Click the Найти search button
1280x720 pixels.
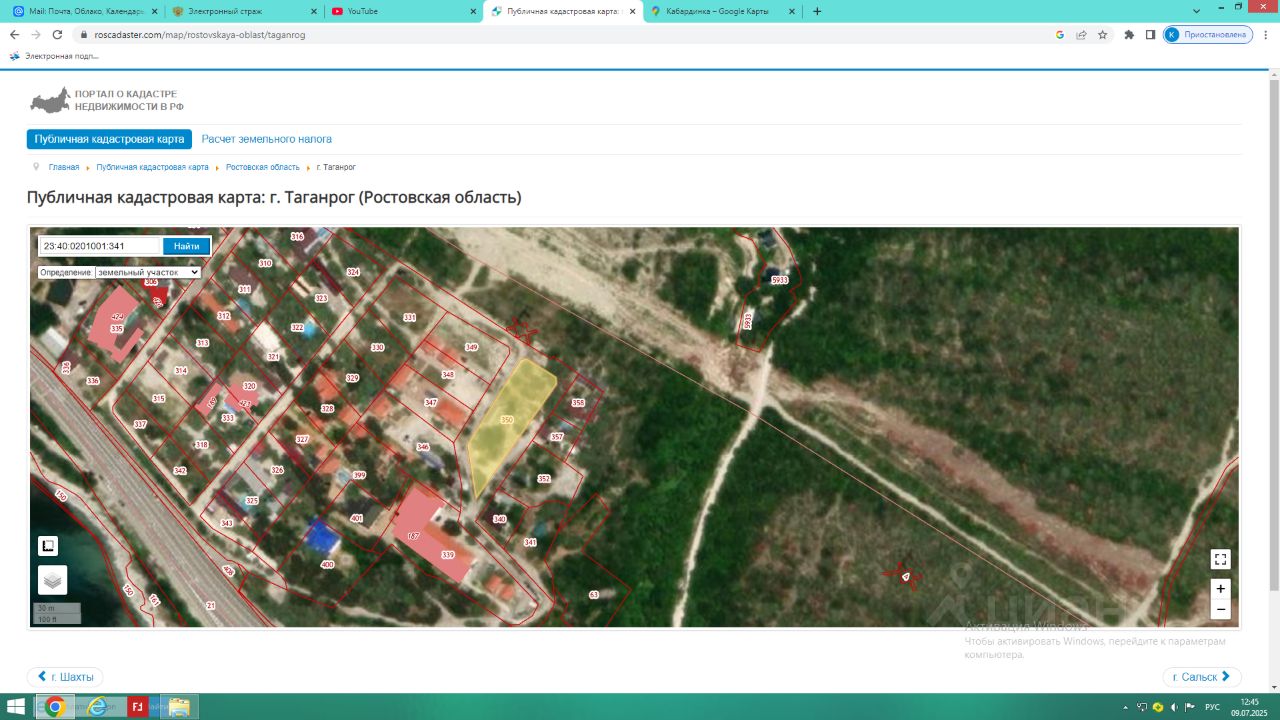tap(186, 246)
